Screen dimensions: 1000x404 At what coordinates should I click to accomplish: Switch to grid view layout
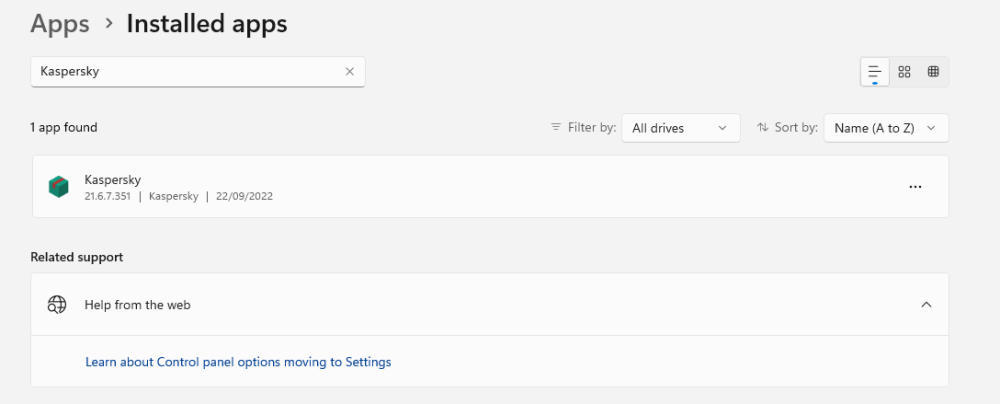click(904, 72)
